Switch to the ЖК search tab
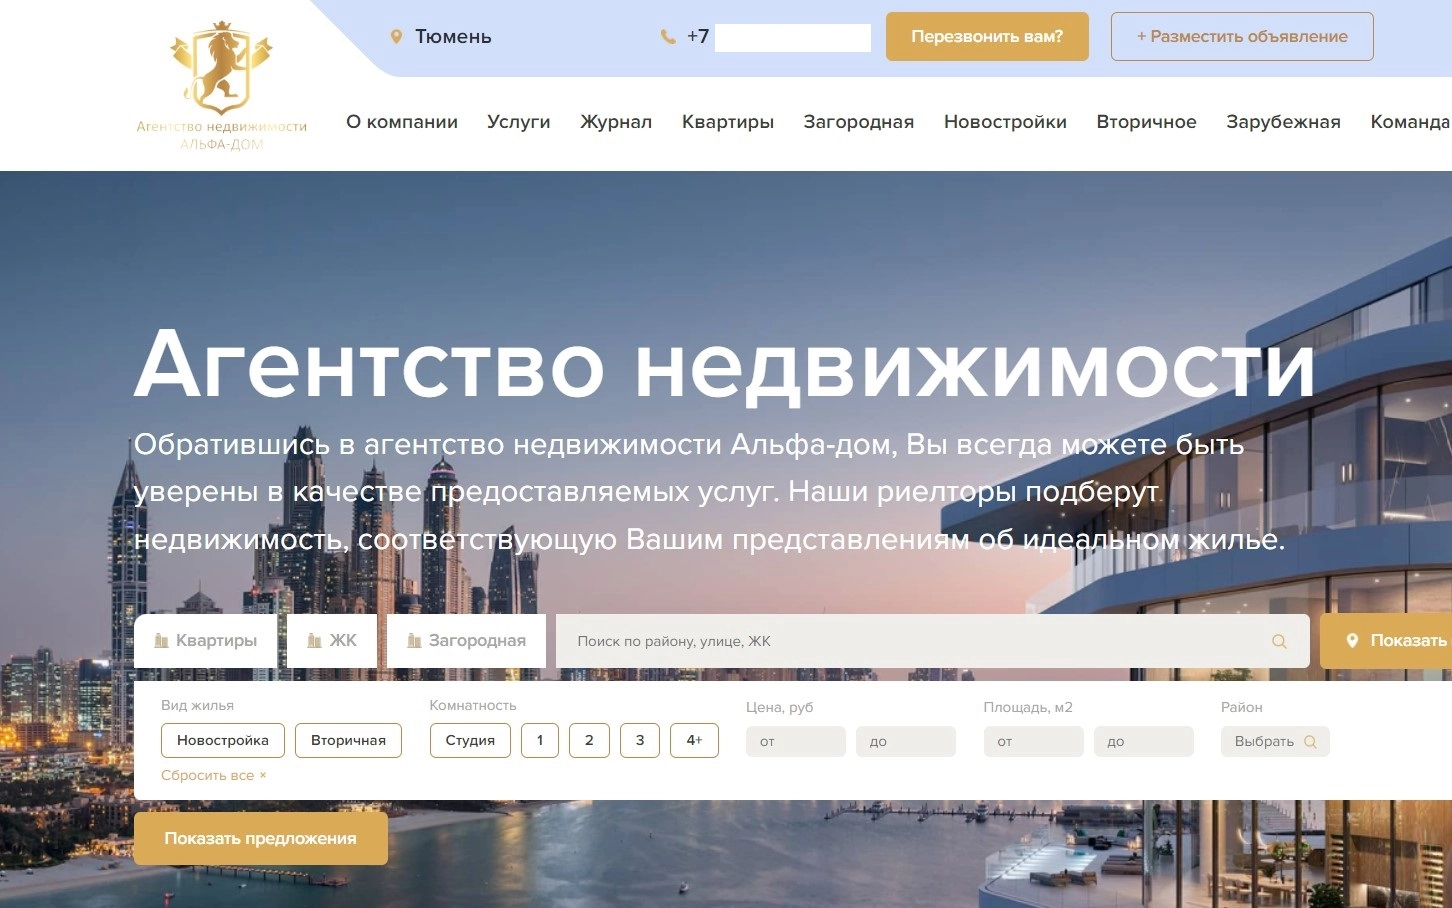1452x908 pixels. [x=332, y=640]
